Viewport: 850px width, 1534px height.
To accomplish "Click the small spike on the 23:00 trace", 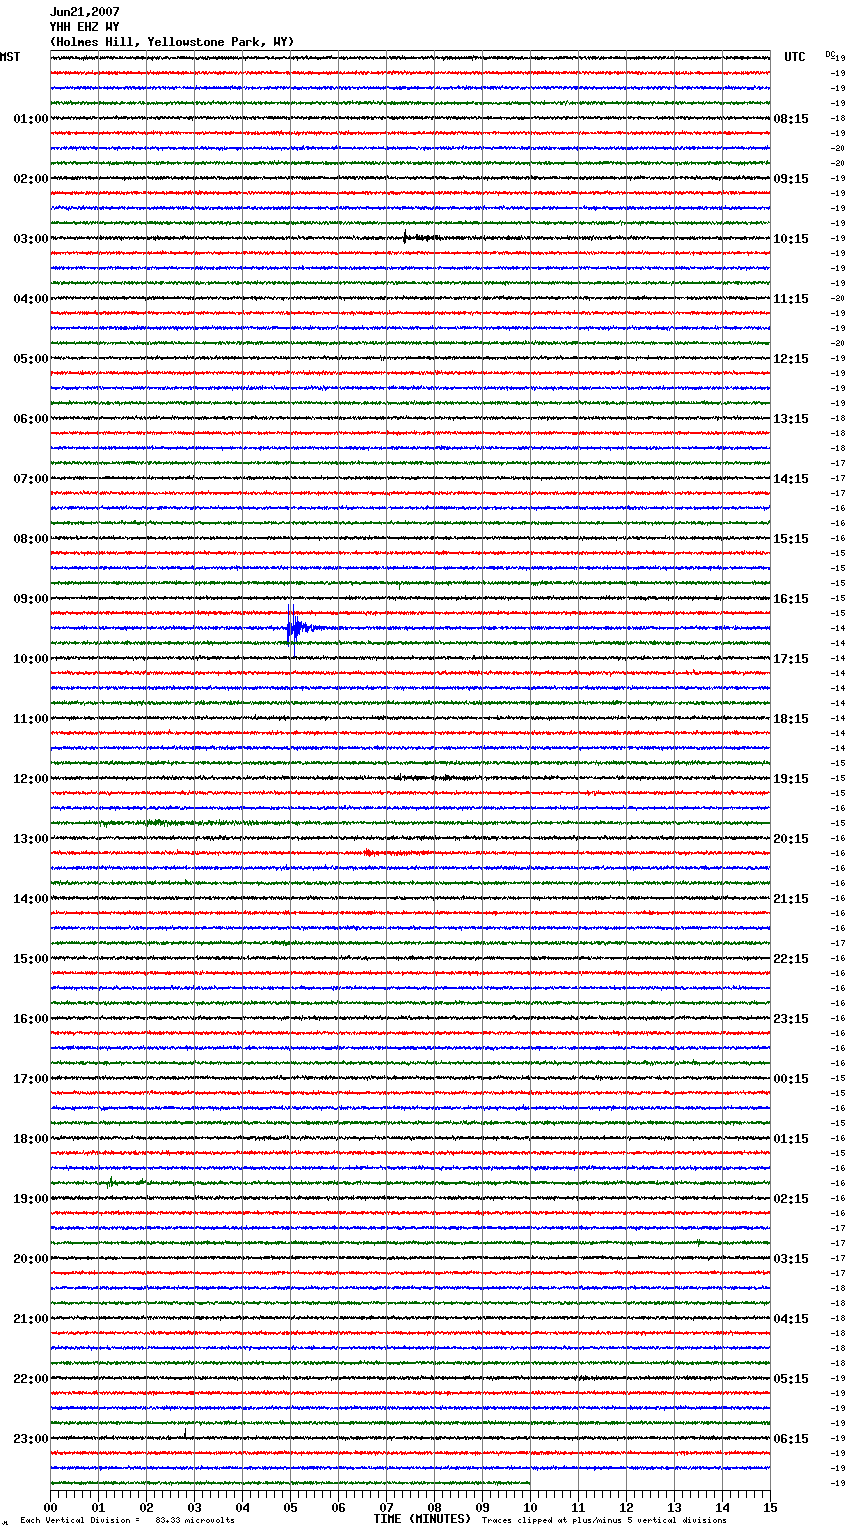I will coord(185,1434).
